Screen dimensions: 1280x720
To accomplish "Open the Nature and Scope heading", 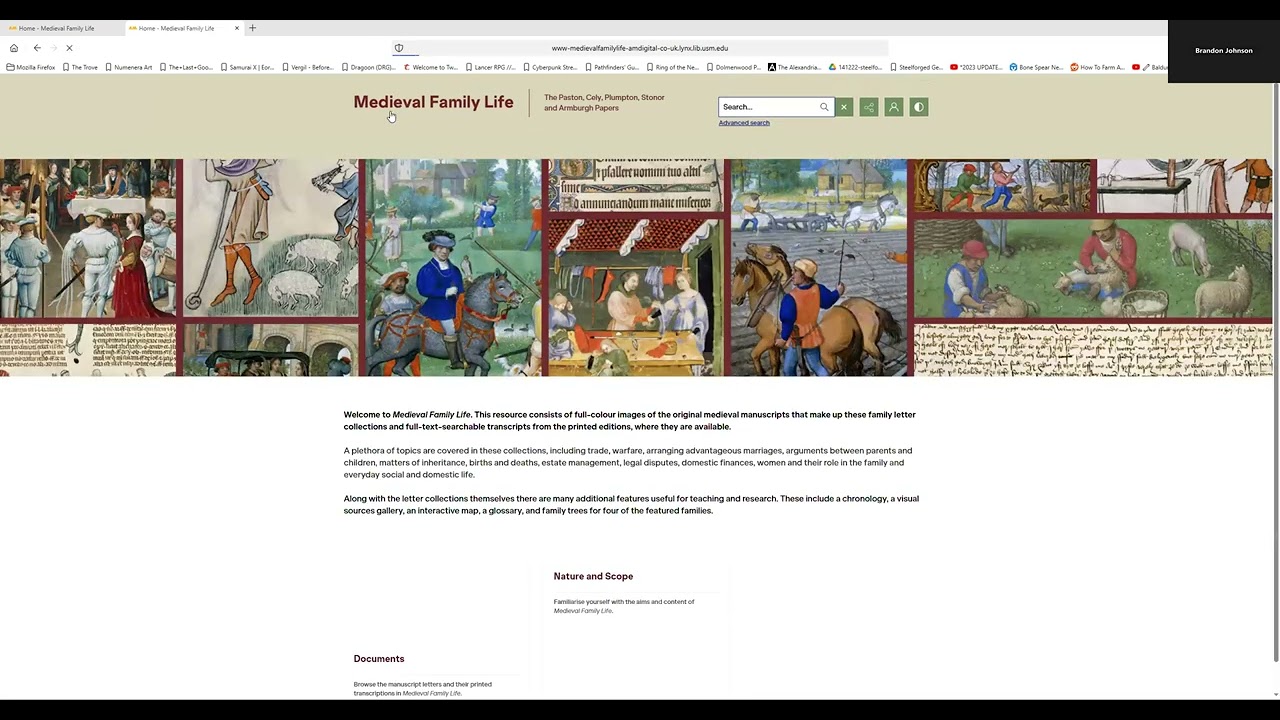I will pyautogui.click(x=593, y=576).
